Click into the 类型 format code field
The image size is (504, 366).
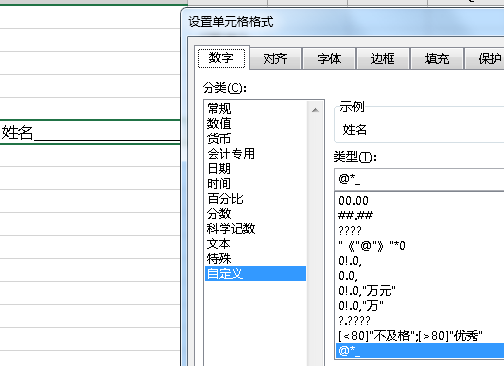click(419, 179)
